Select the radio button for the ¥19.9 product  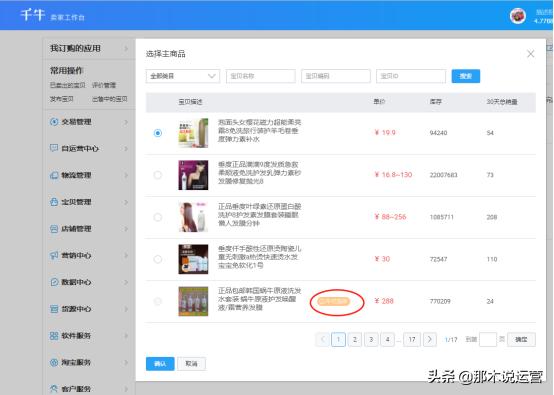pos(158,133)
